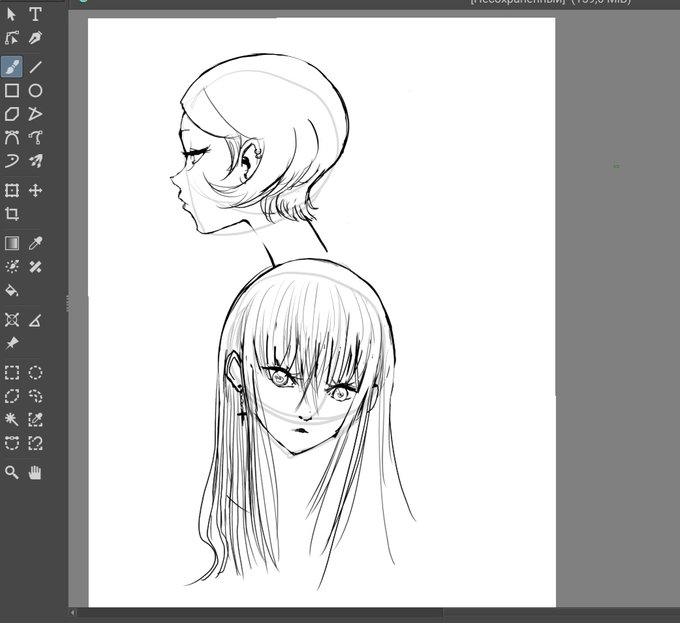
Task: Select the Freehand Selection lasso tool
Action: click(x=35, y=396)
